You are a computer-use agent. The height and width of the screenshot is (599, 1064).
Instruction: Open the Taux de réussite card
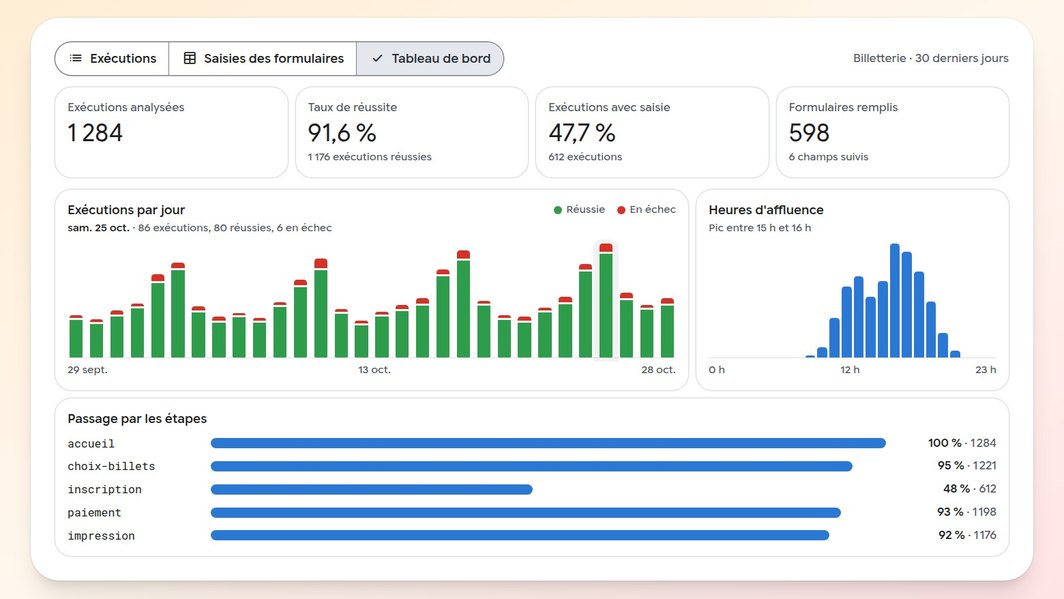[x=412, y=132]
